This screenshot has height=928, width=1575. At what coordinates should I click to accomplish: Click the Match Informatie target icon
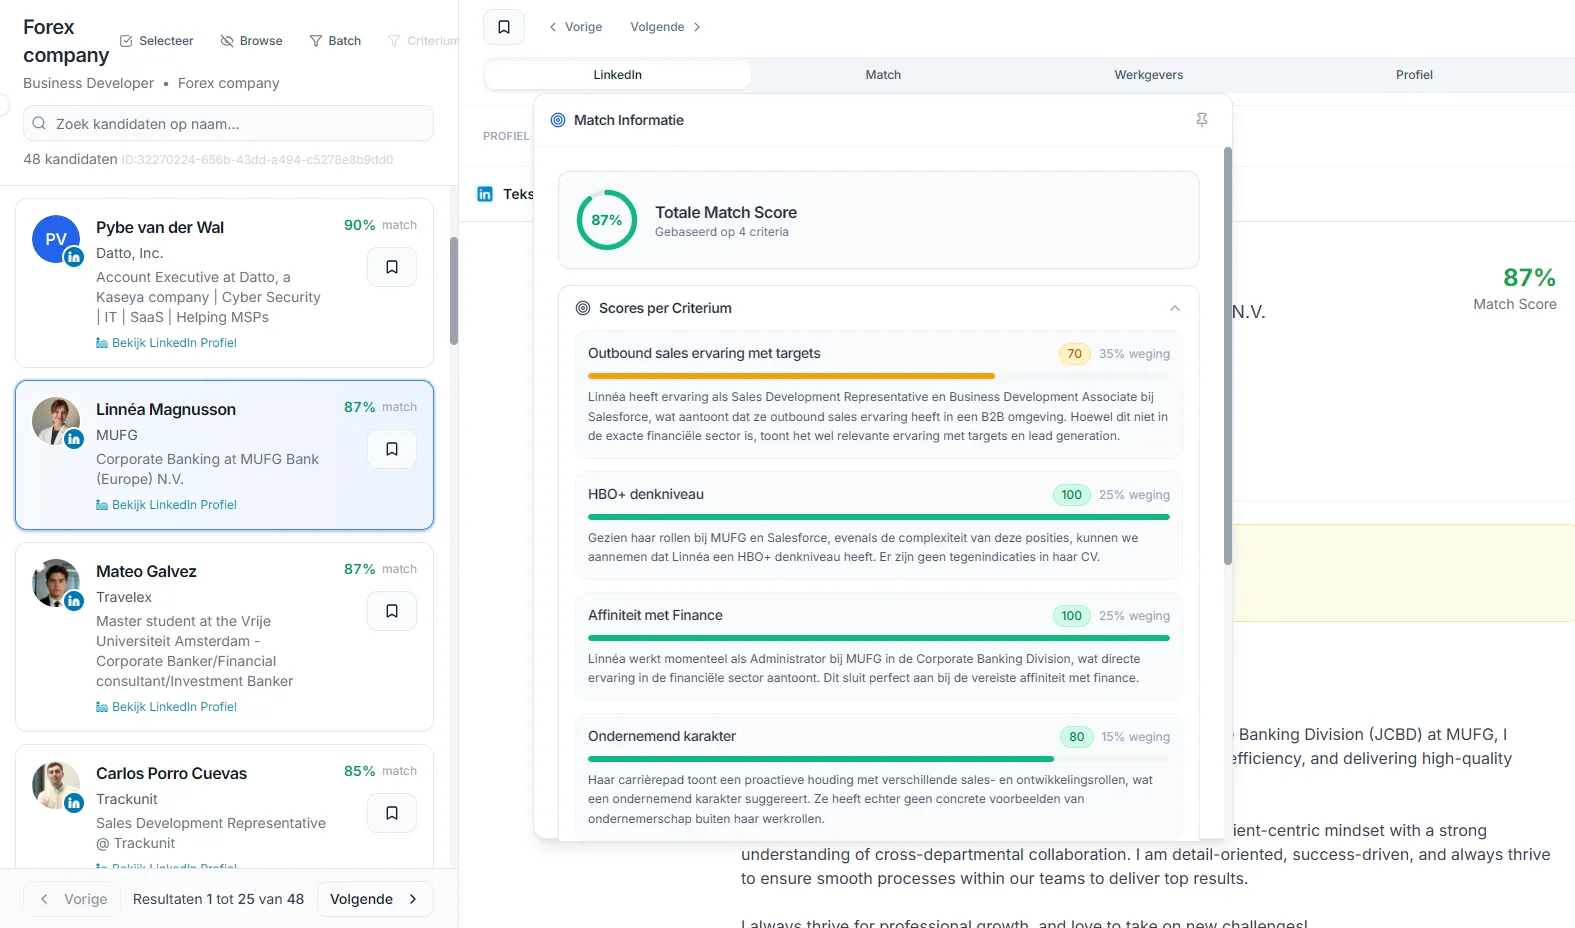(558, 120)
